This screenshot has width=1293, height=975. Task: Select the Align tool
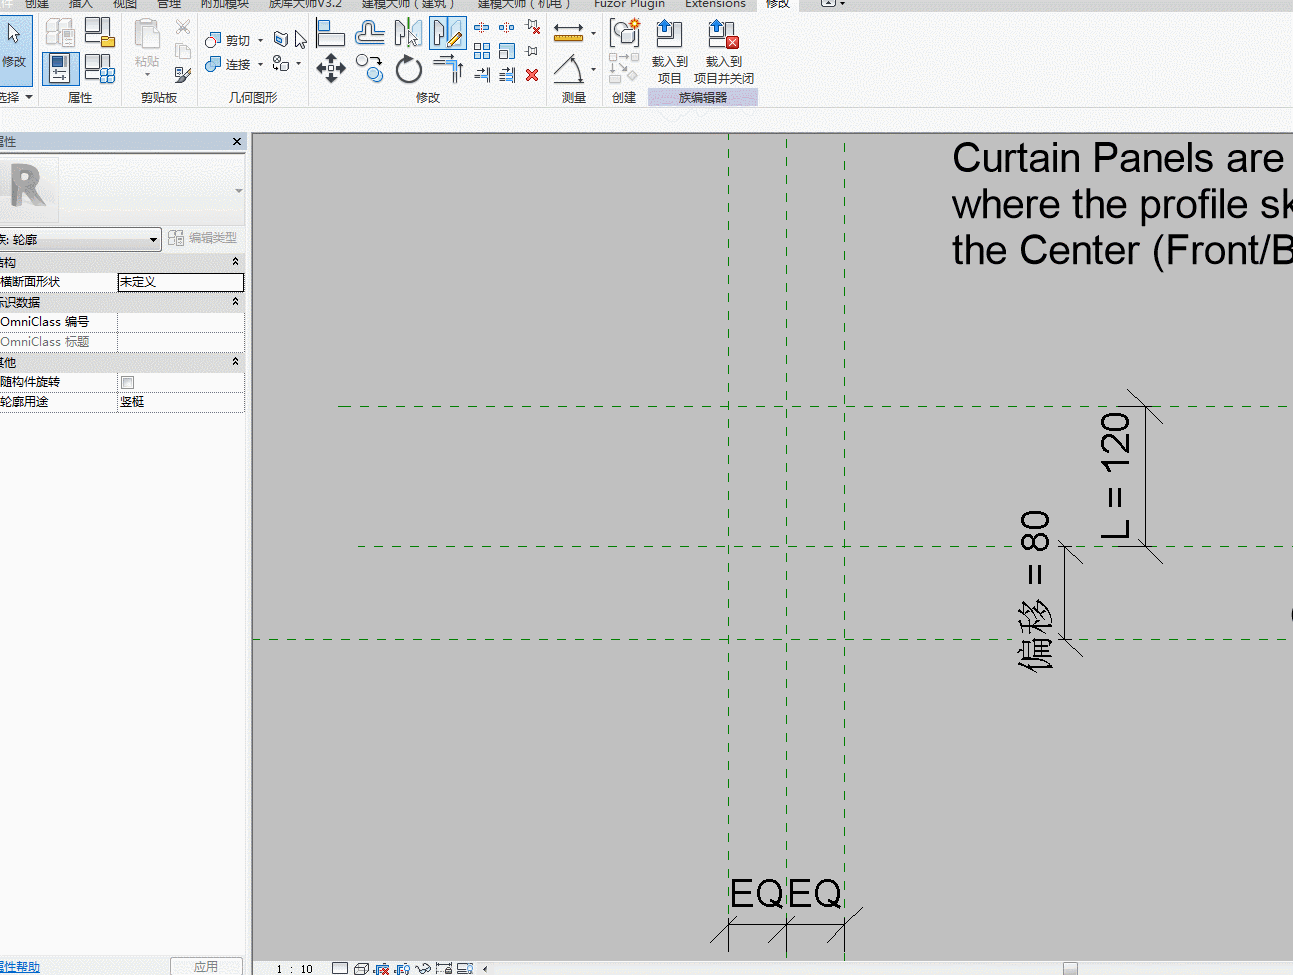[x=330, y=33]
